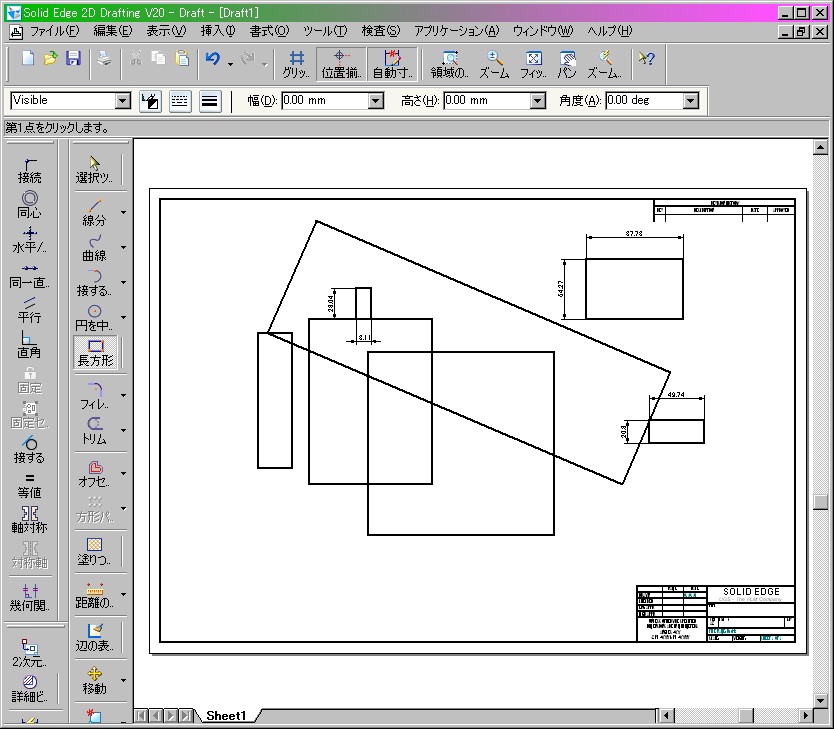Select the 領域の zoom area tool
This screenshot has width=834, height=729.
pos(449,64)
